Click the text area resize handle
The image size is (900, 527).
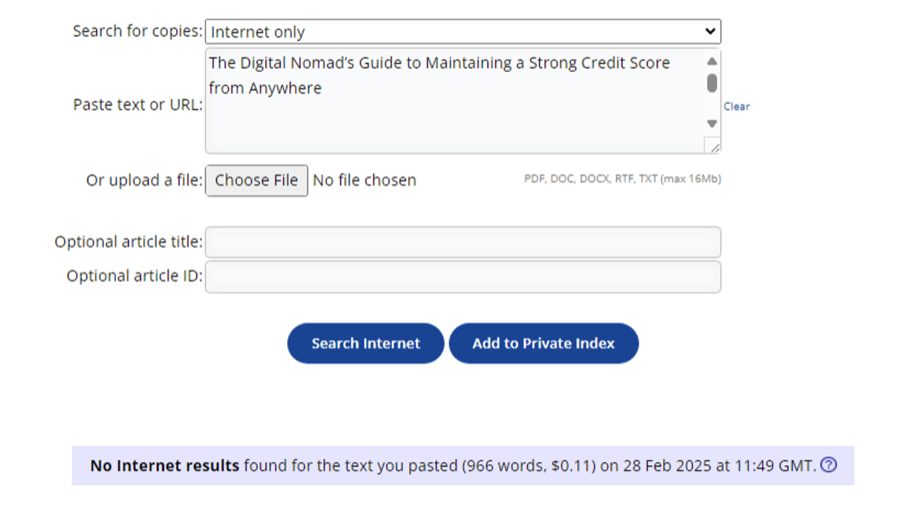(712, 146)
